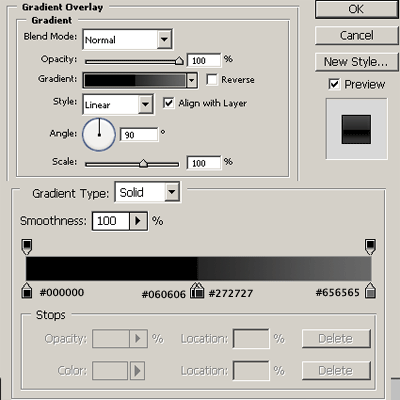Uncheck the Preview checkbox

point(334,84)
